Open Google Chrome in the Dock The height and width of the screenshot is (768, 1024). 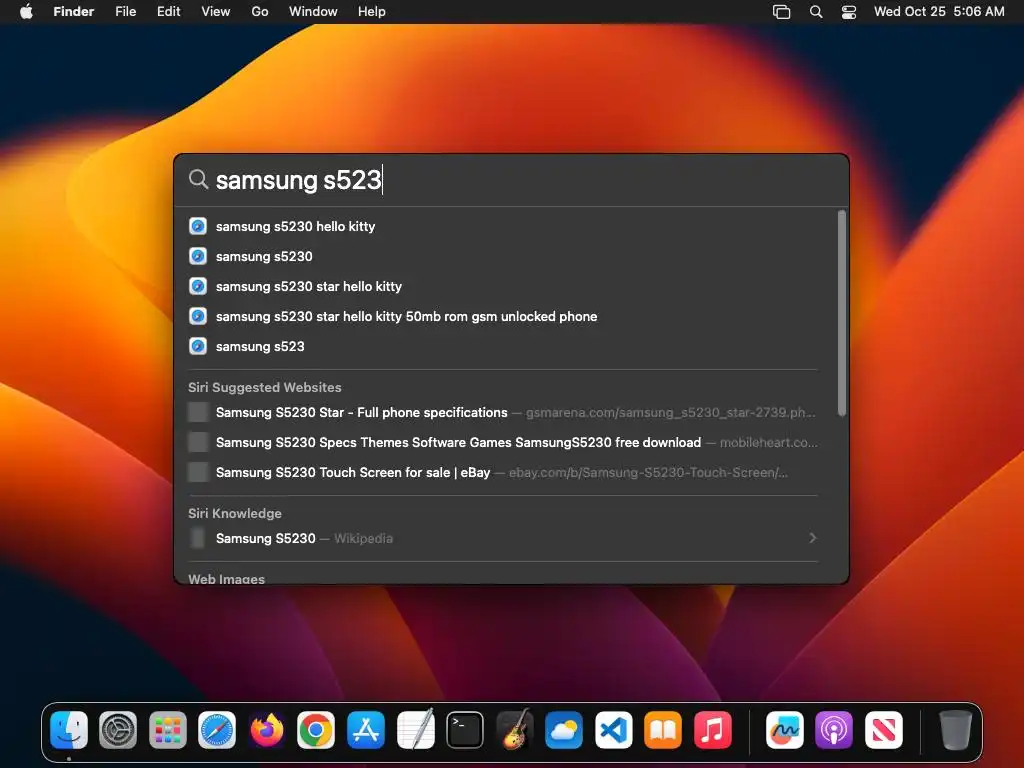coord(316,729)
